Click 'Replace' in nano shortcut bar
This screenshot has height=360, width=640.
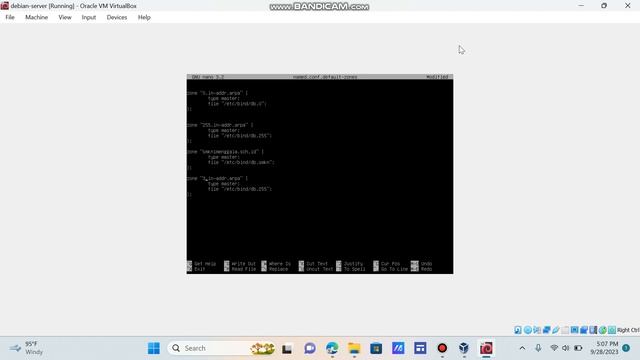coord(278,269)
